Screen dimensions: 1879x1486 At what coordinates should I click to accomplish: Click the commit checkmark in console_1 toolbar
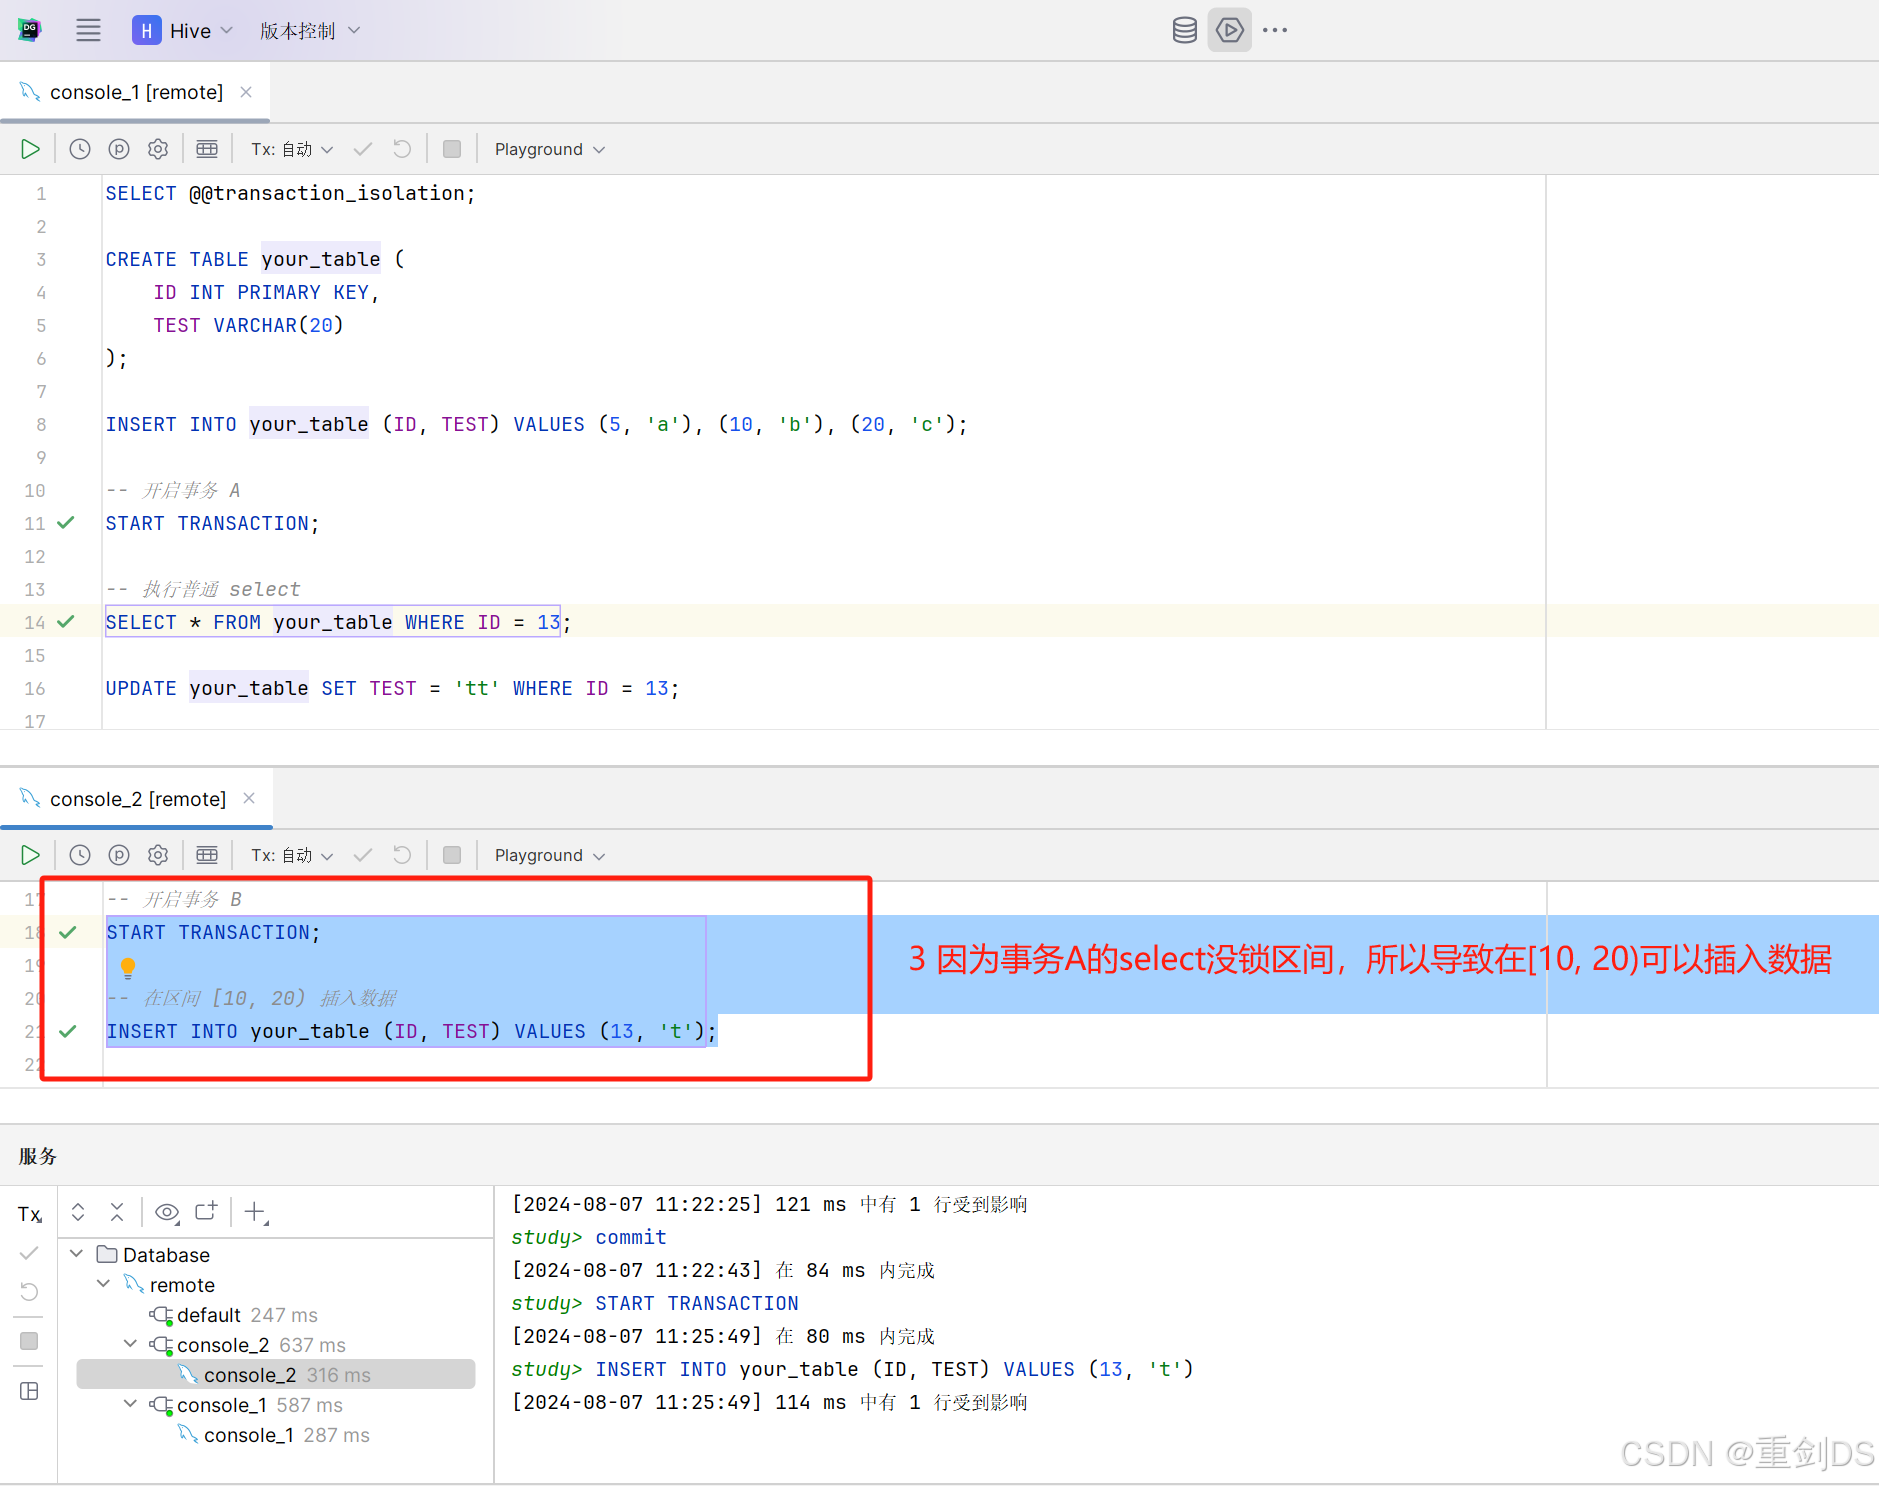click(x=363, y=149)
